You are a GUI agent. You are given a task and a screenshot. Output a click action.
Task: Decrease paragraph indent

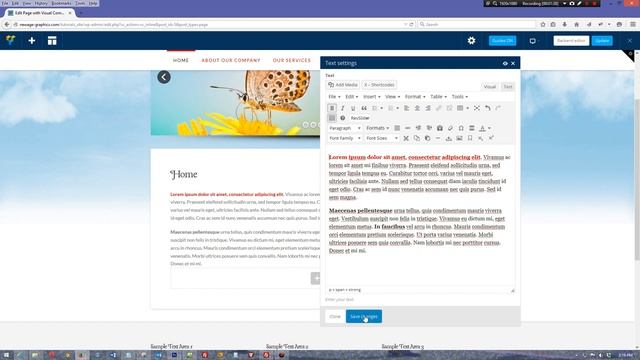coord(418,128)
